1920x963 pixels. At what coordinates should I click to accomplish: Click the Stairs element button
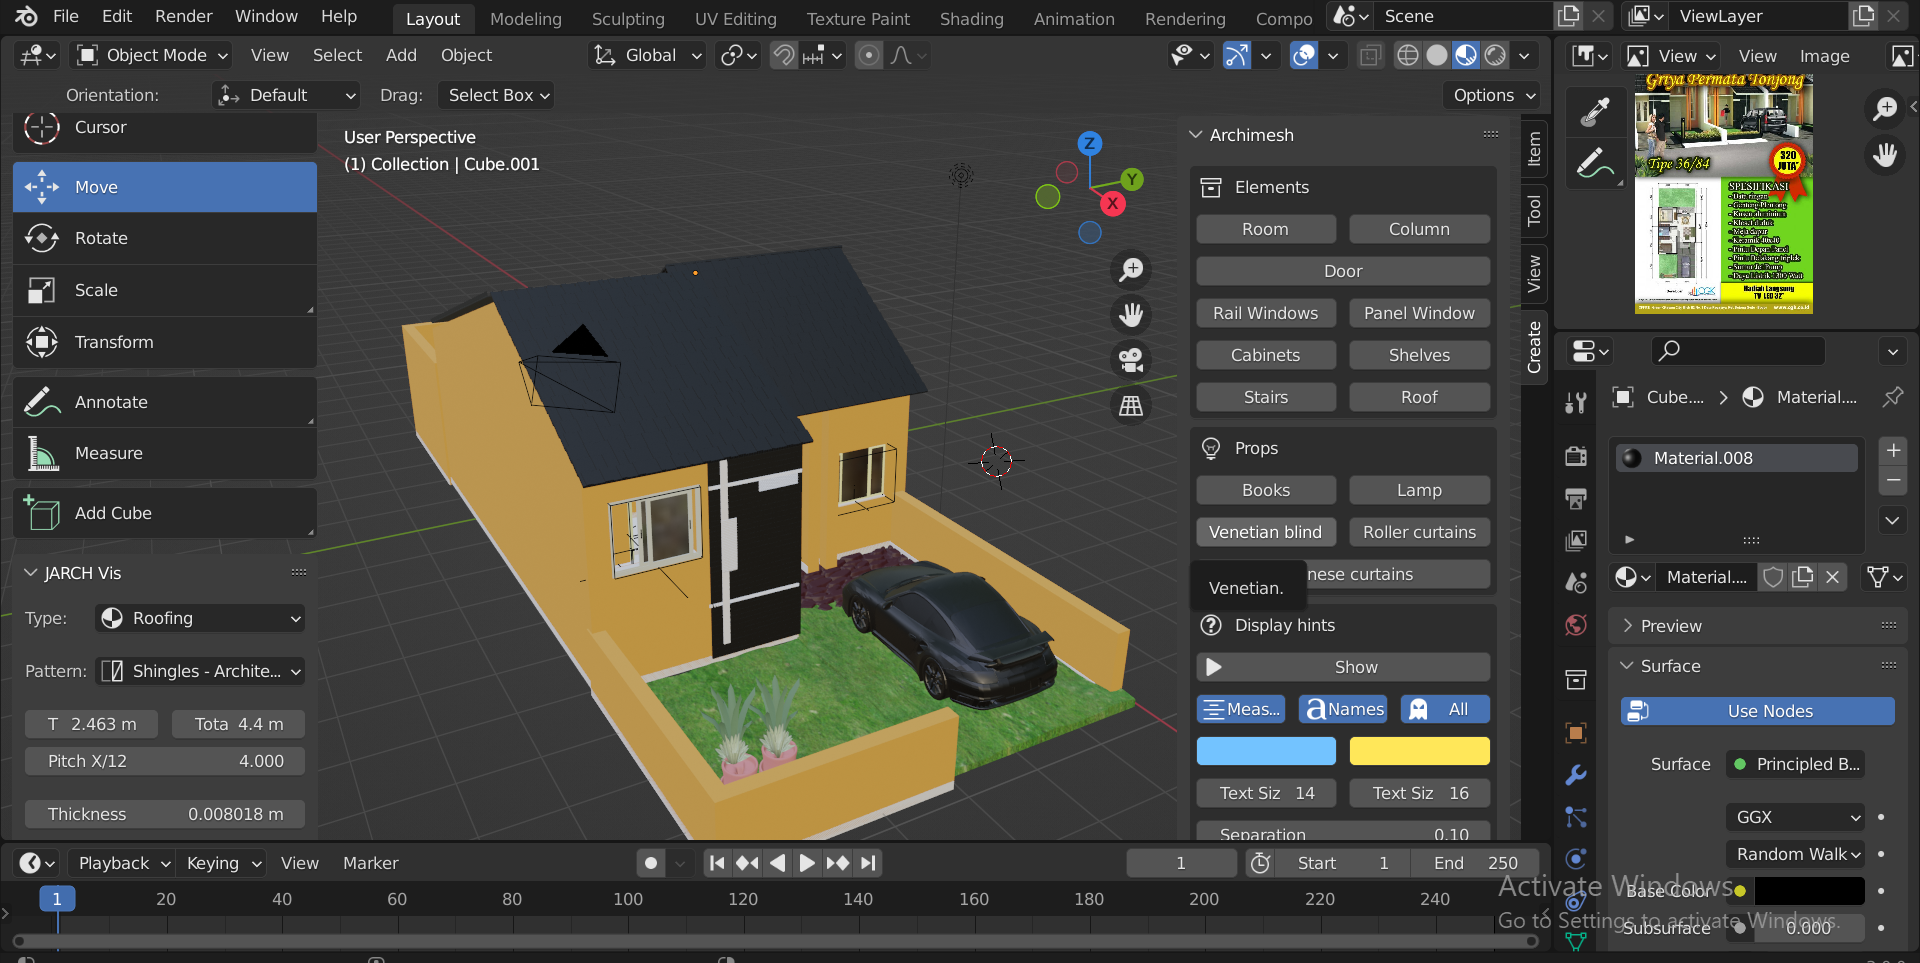tap(1265, 397)
